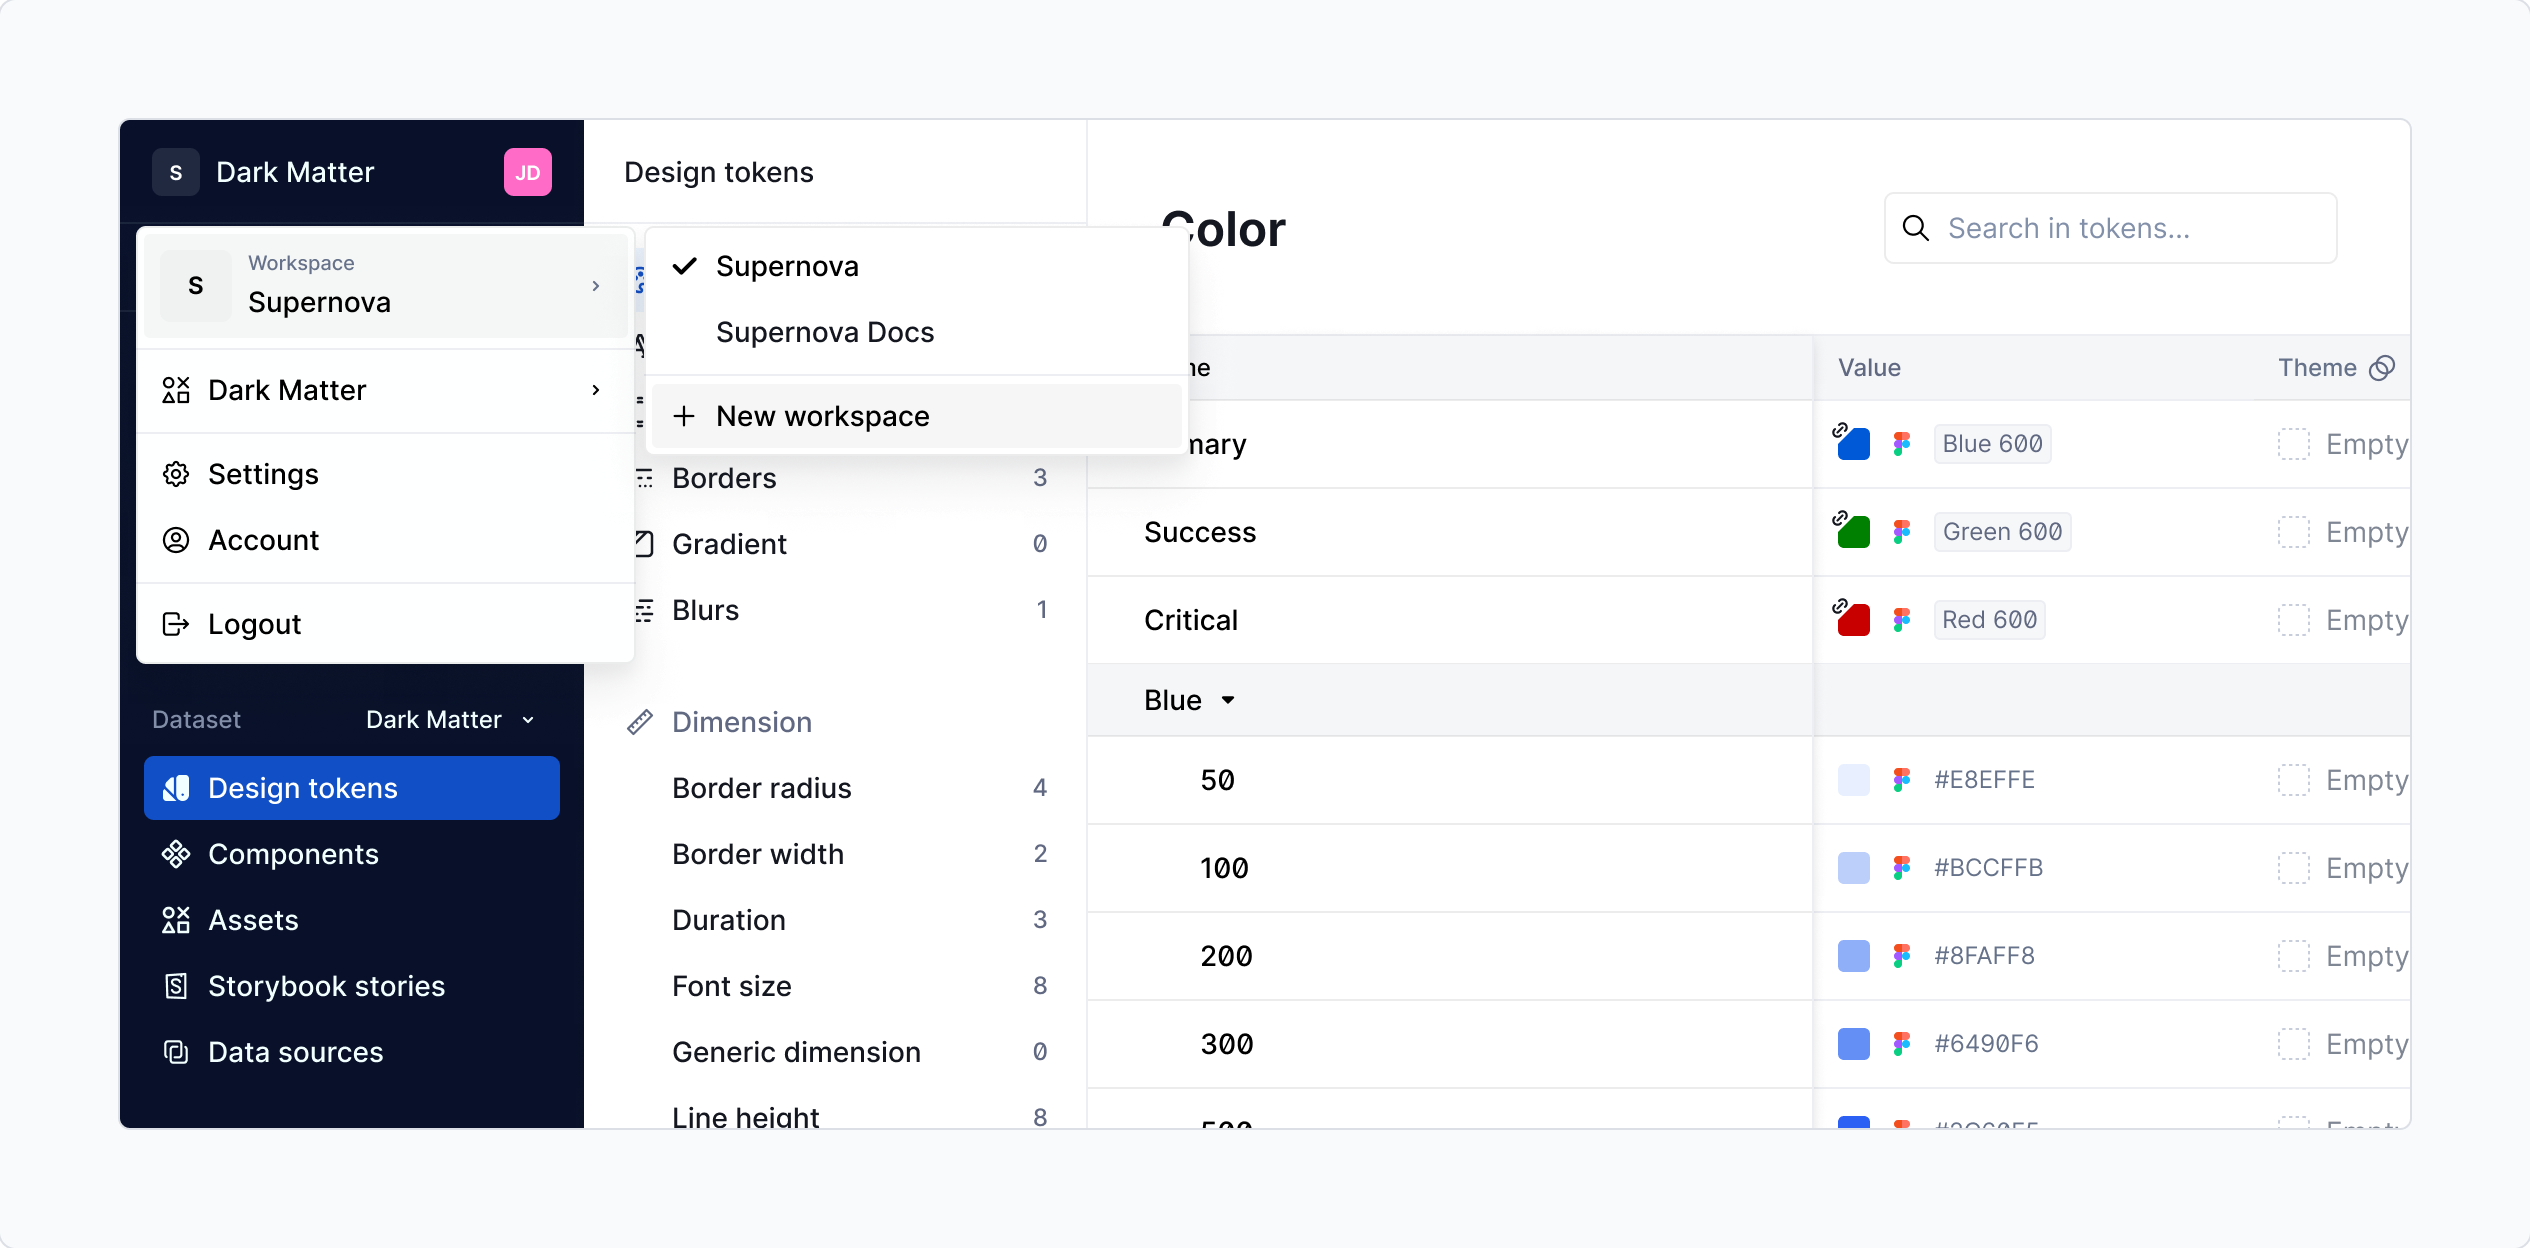Select the Supernova Docs workspace
The width and height of the screenshot is (2530, 1248).
point(825,332)
